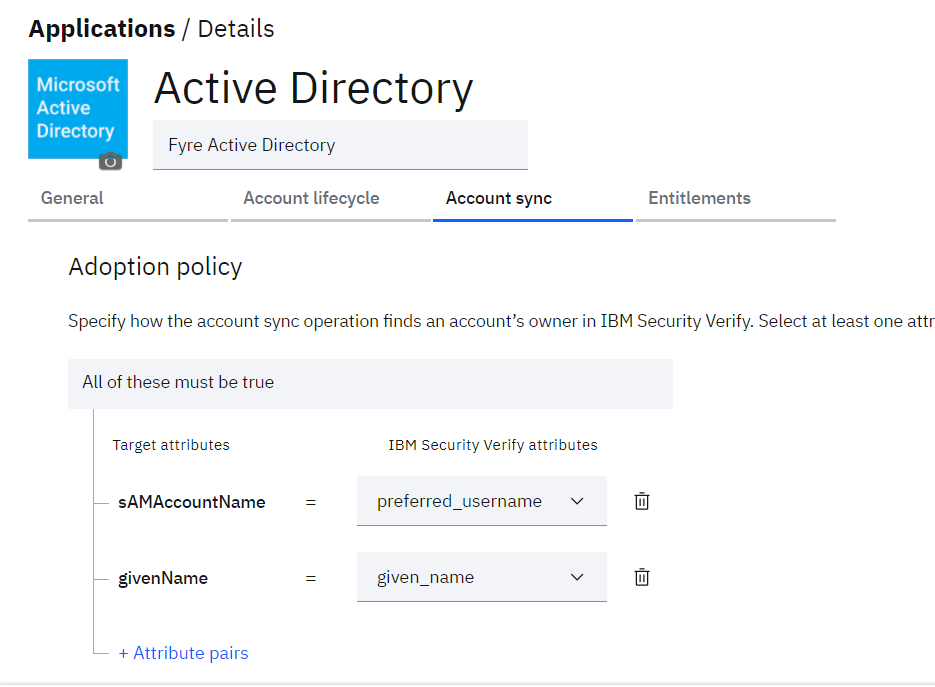The height and width of the screenshot is (687, 935).
Task: Click the 'IBM Security Verify attributes' column label
Action: coord(493,445)
